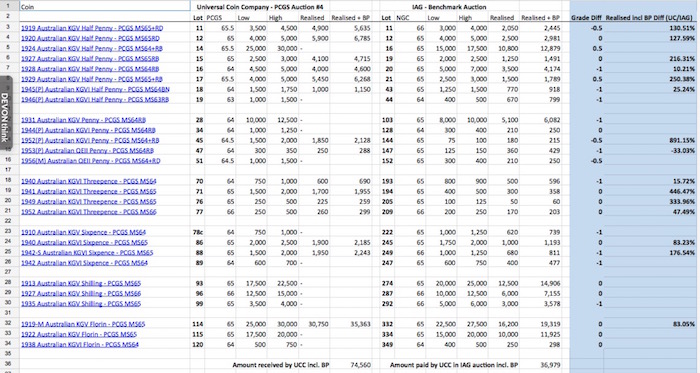Open 1927 Australian KGV Half Penny link

click(90, 58)
